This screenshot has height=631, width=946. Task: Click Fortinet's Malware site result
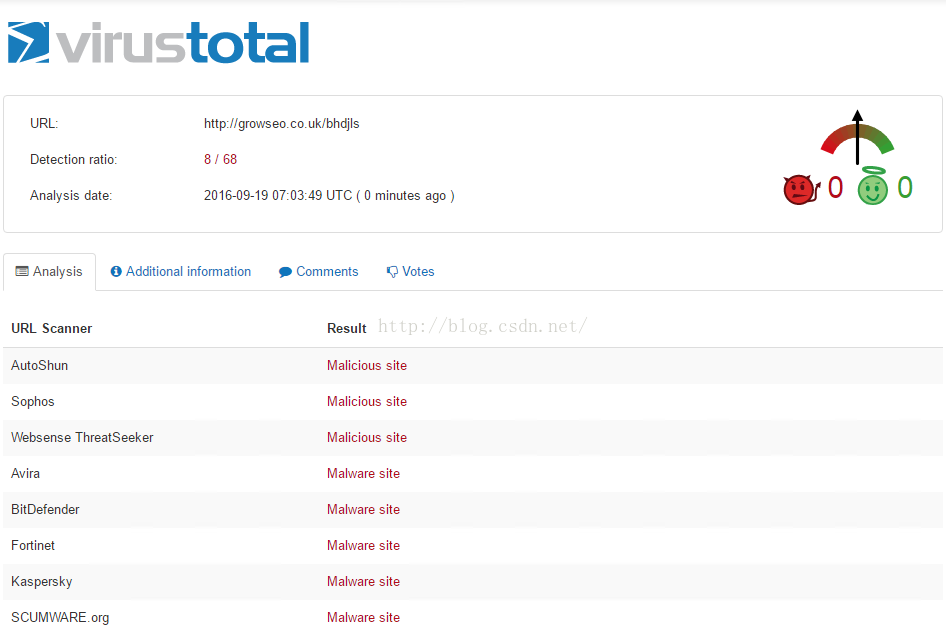click(363, 545)
